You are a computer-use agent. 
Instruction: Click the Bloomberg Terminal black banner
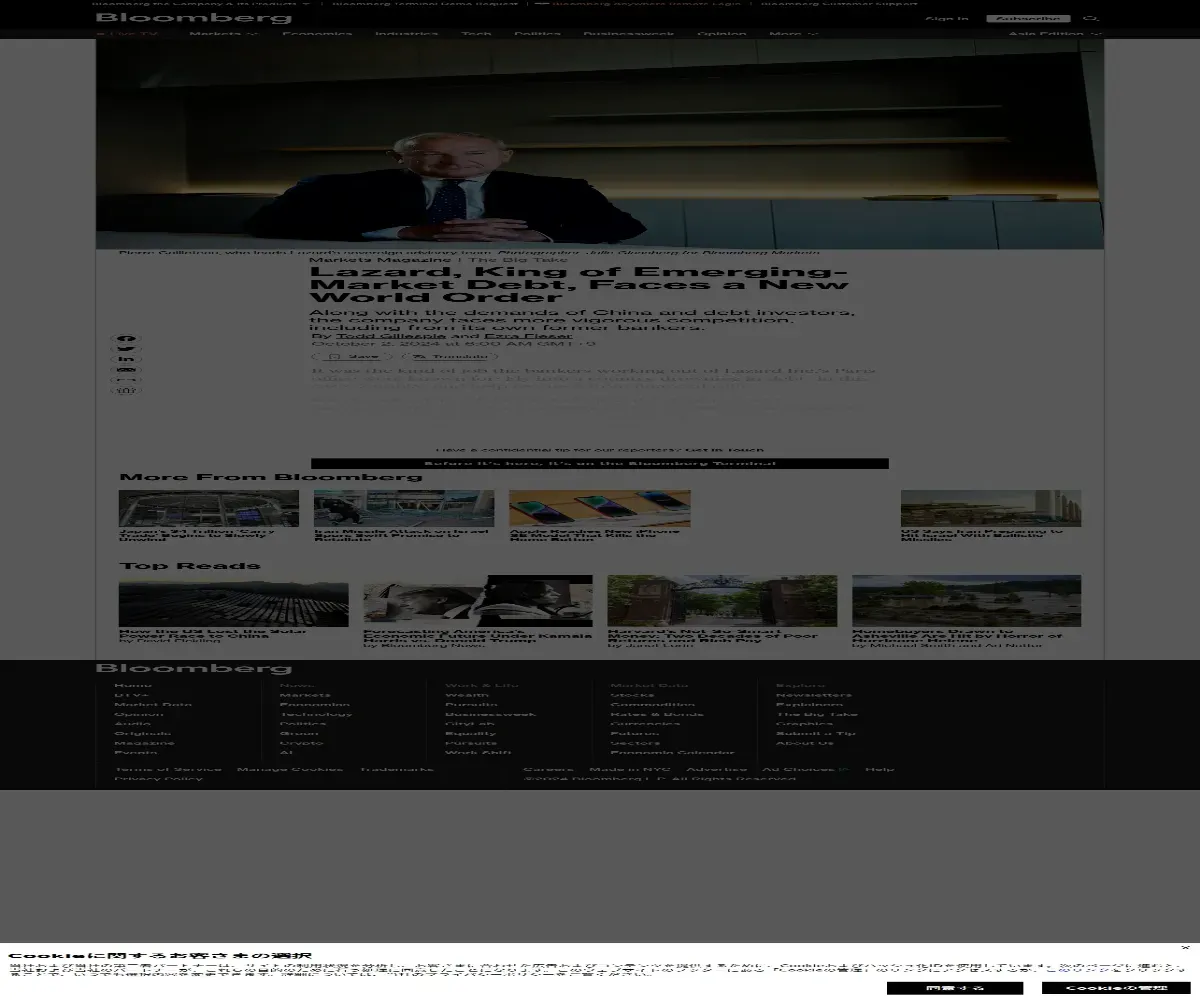[x=600, y=463]
